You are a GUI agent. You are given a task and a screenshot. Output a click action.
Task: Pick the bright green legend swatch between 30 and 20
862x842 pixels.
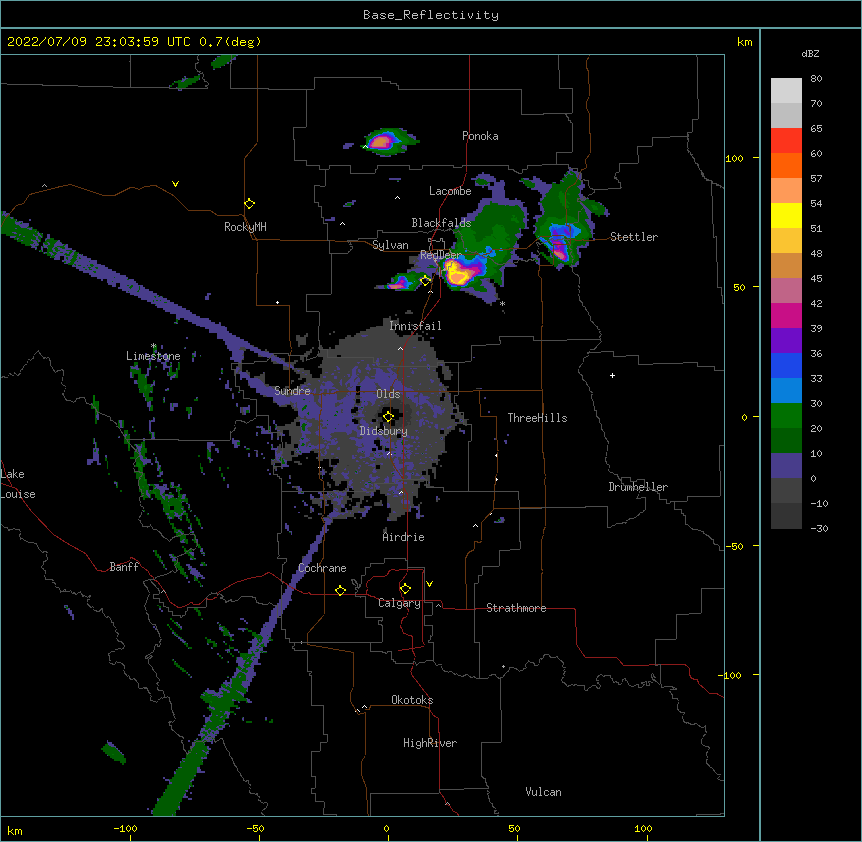[786, 416]
